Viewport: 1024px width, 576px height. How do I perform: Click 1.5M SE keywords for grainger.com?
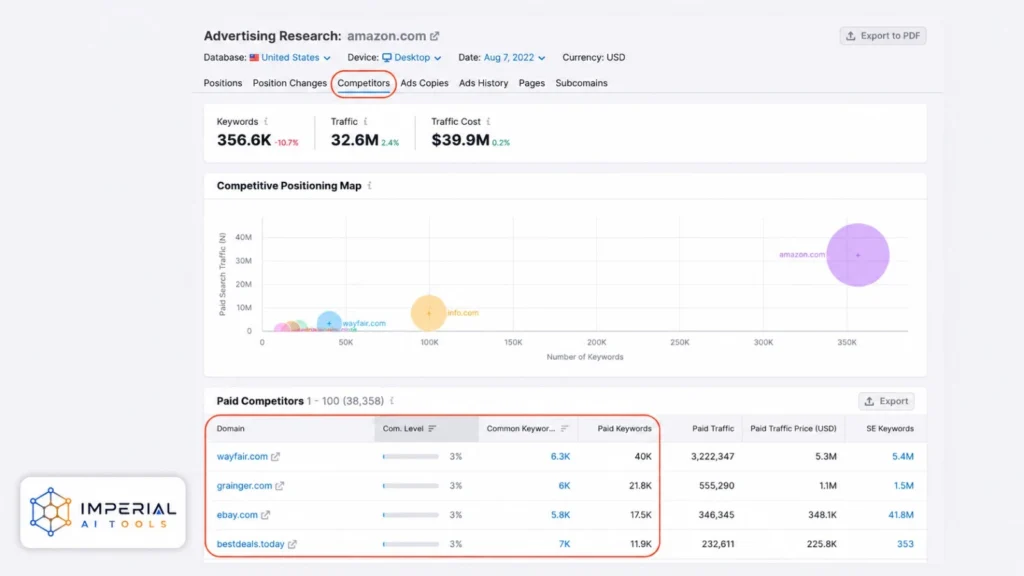click(x=904, y=486)
